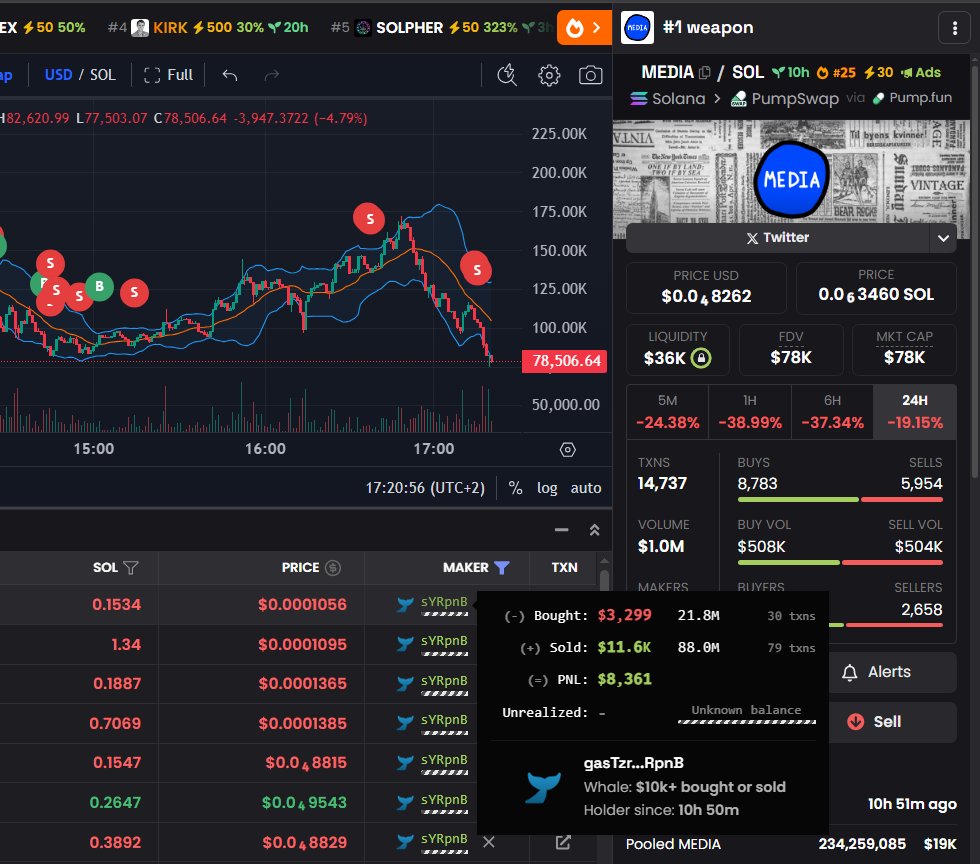Screen dimensions: 980x864
Task: Select the 6H timeframe tab
Action: click(832, 412)
